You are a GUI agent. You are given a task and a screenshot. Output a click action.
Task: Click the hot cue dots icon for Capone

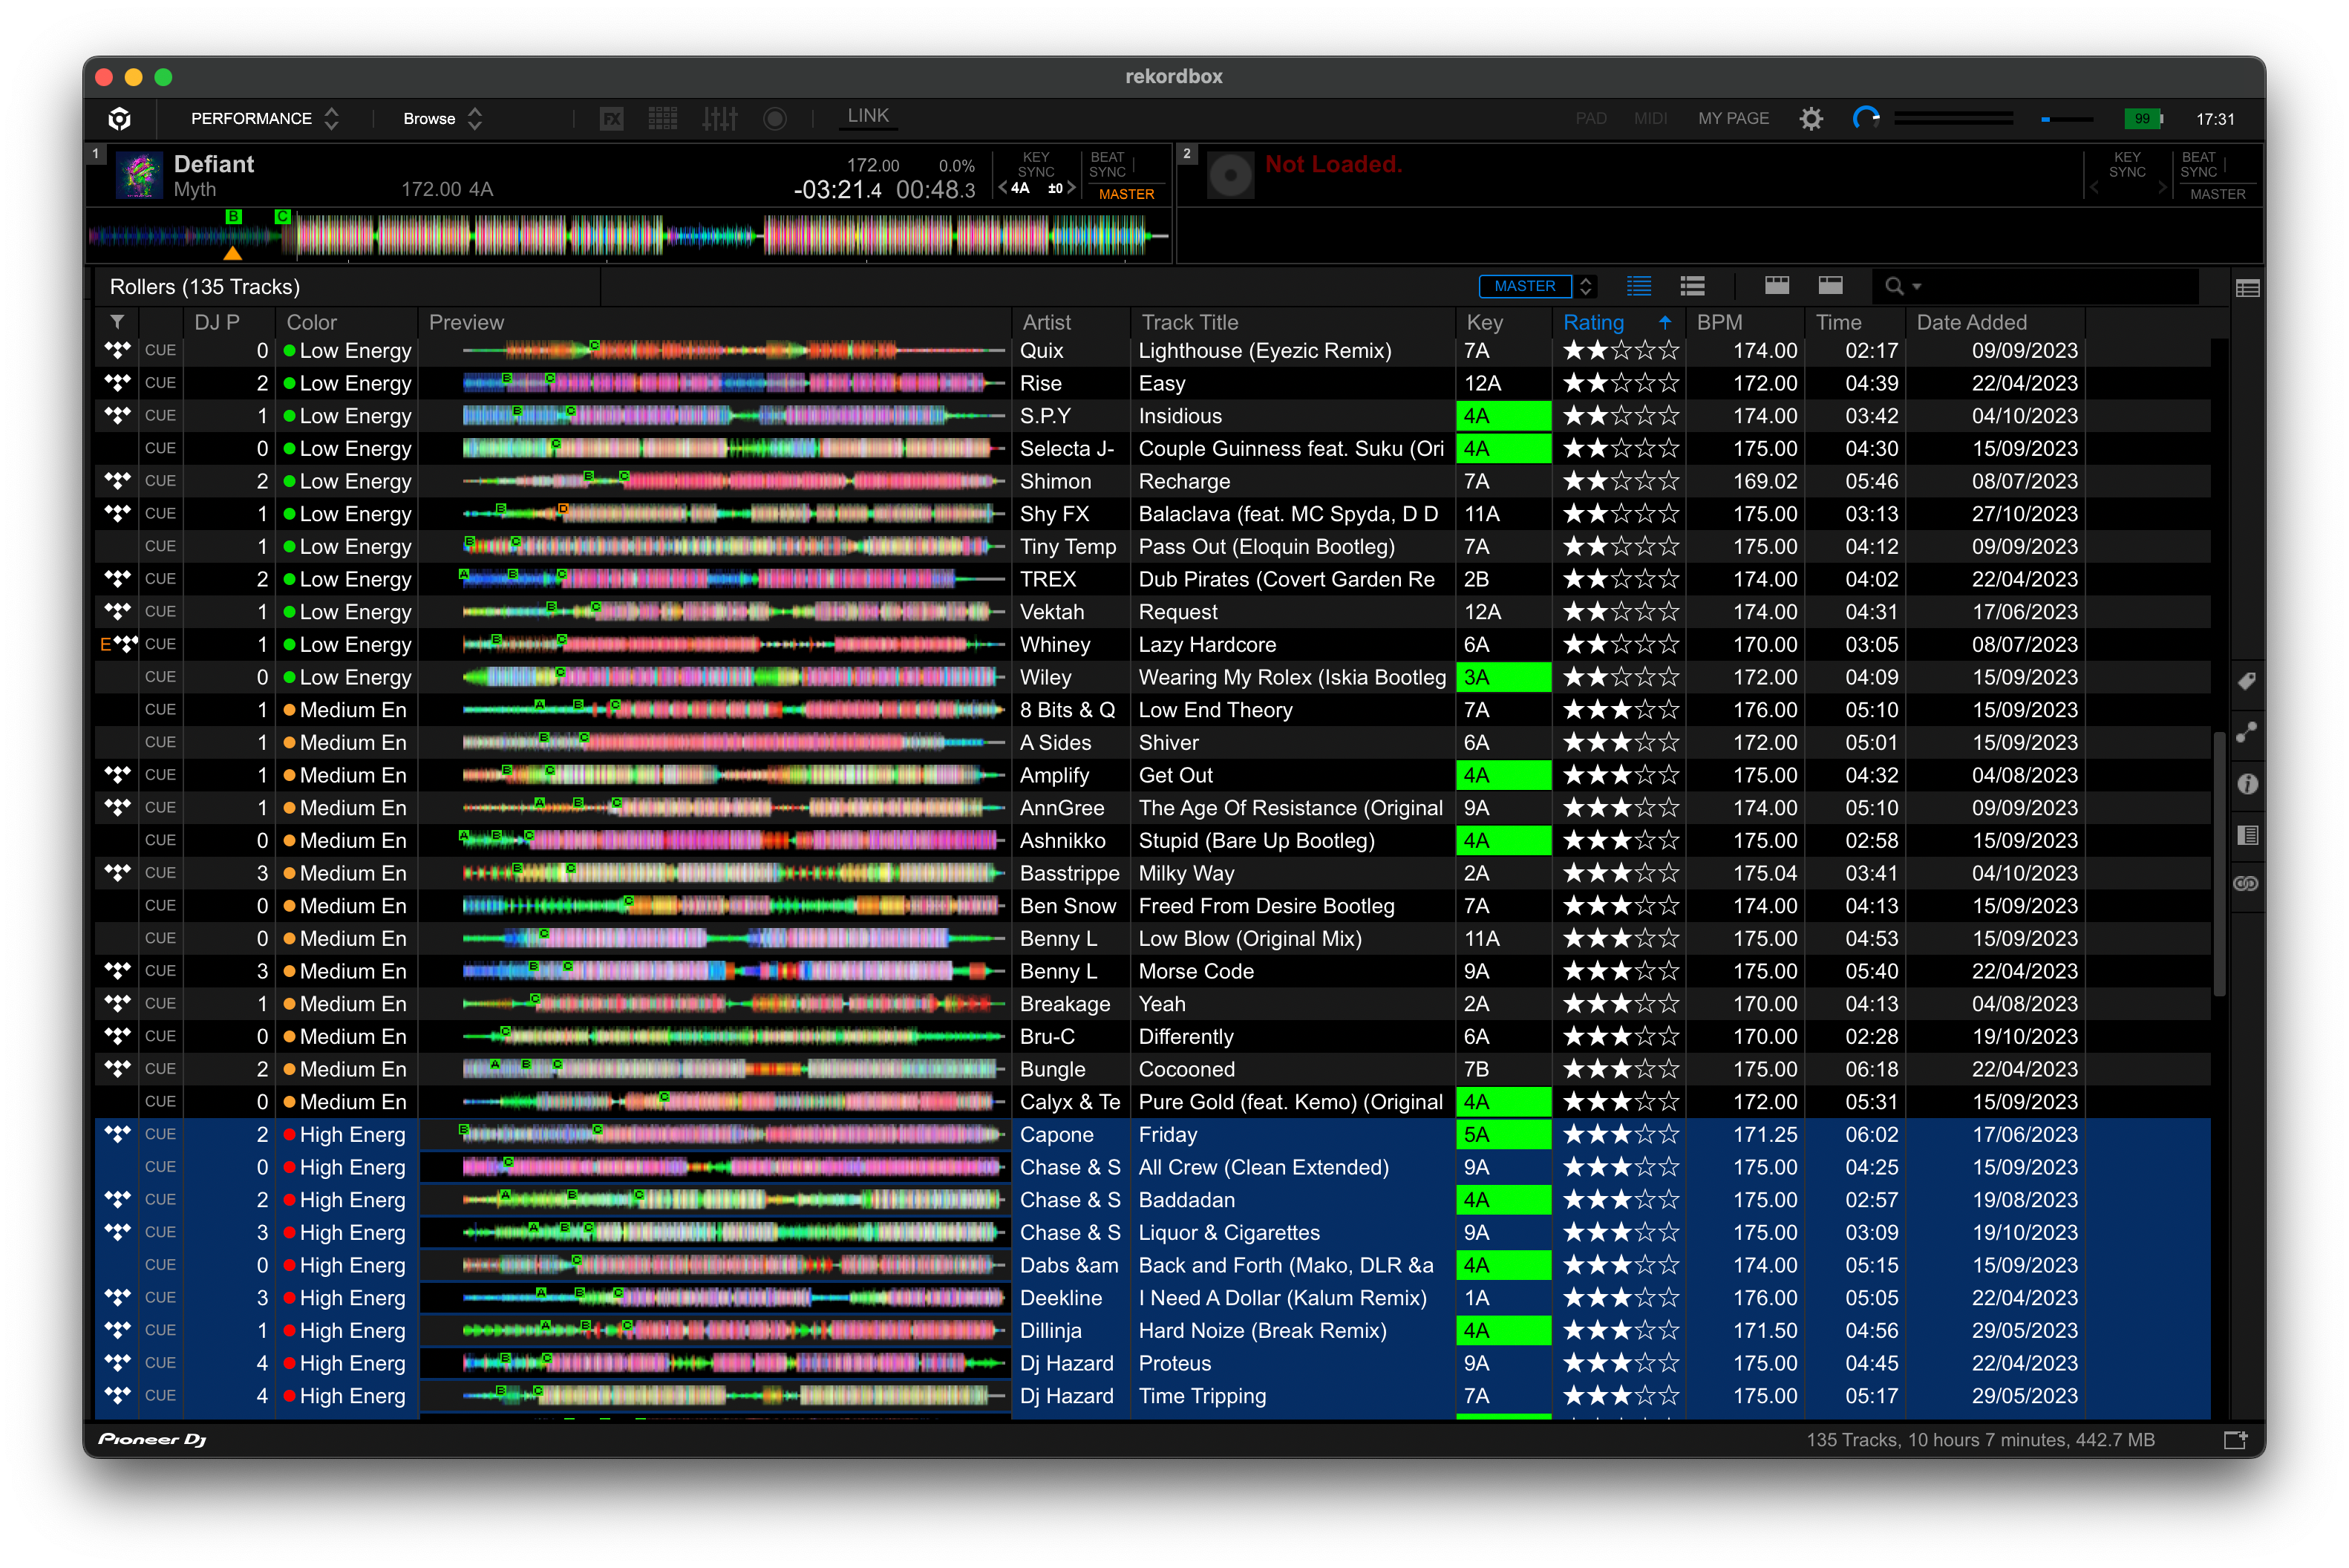[x=118, y=1134]
